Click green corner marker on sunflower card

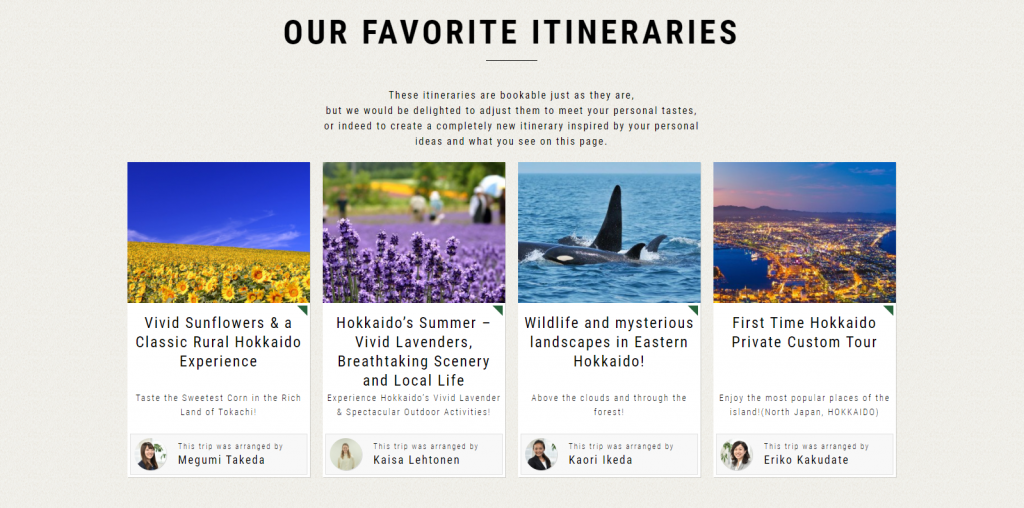coord(304,309)
